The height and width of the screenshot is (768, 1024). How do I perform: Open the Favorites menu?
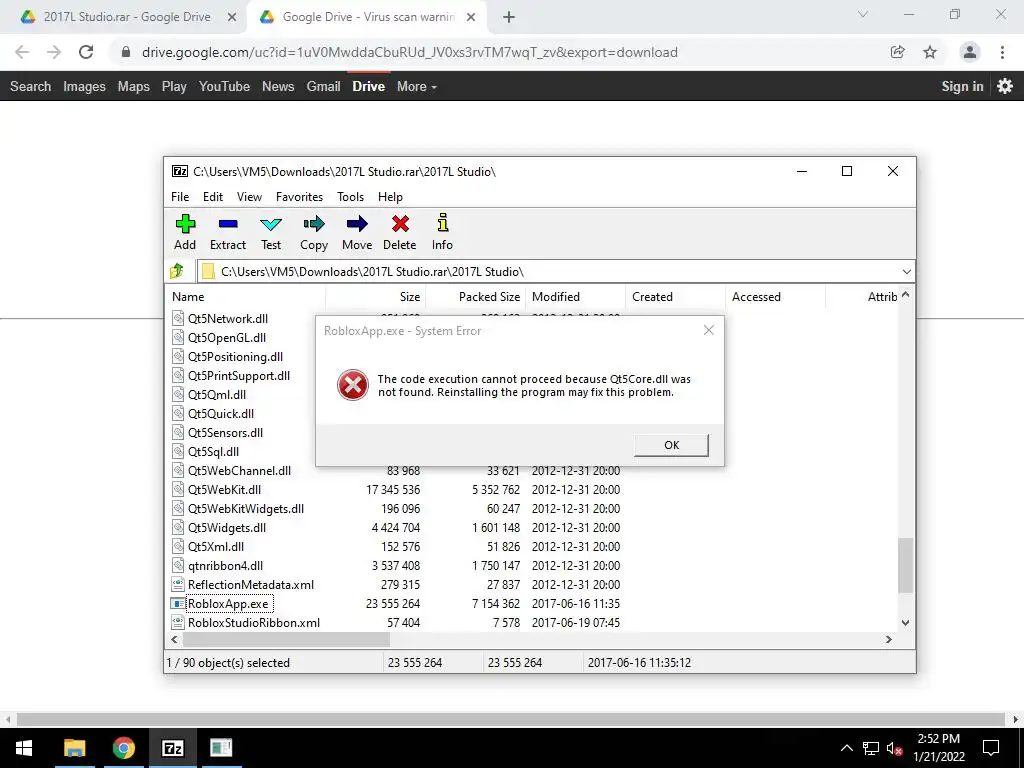299,197
